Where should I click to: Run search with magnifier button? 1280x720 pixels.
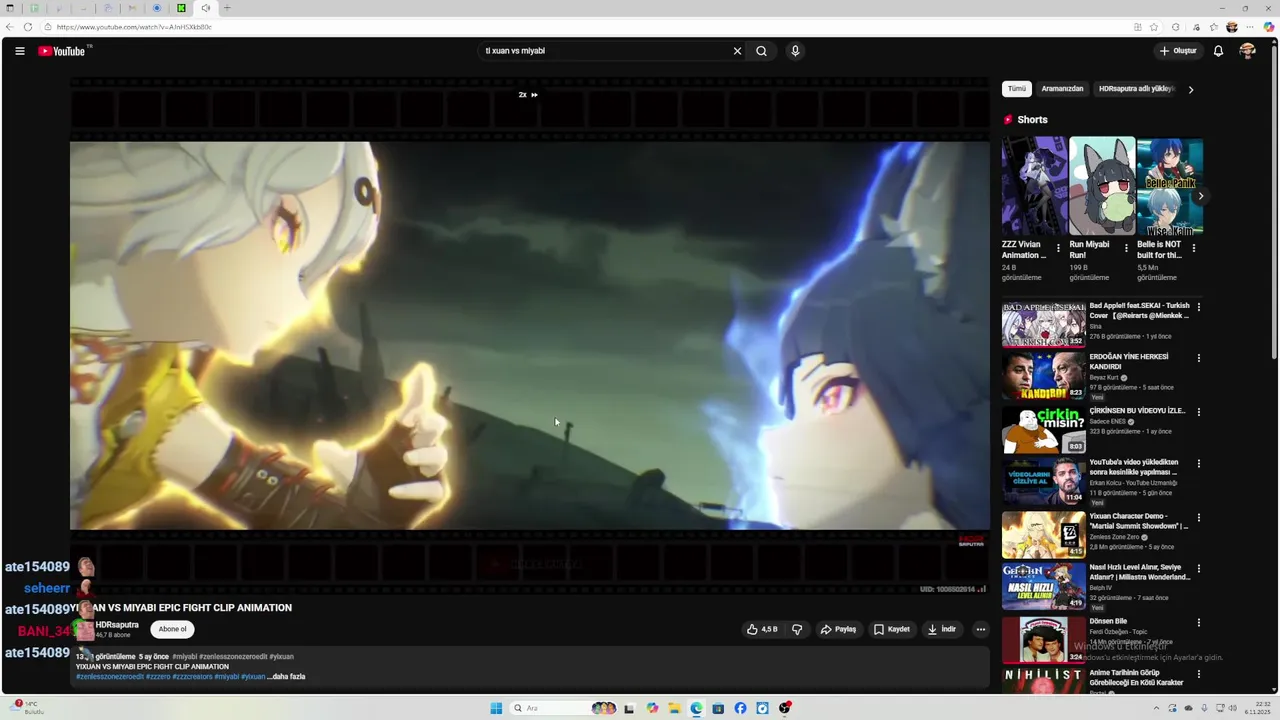click(761, 51)
